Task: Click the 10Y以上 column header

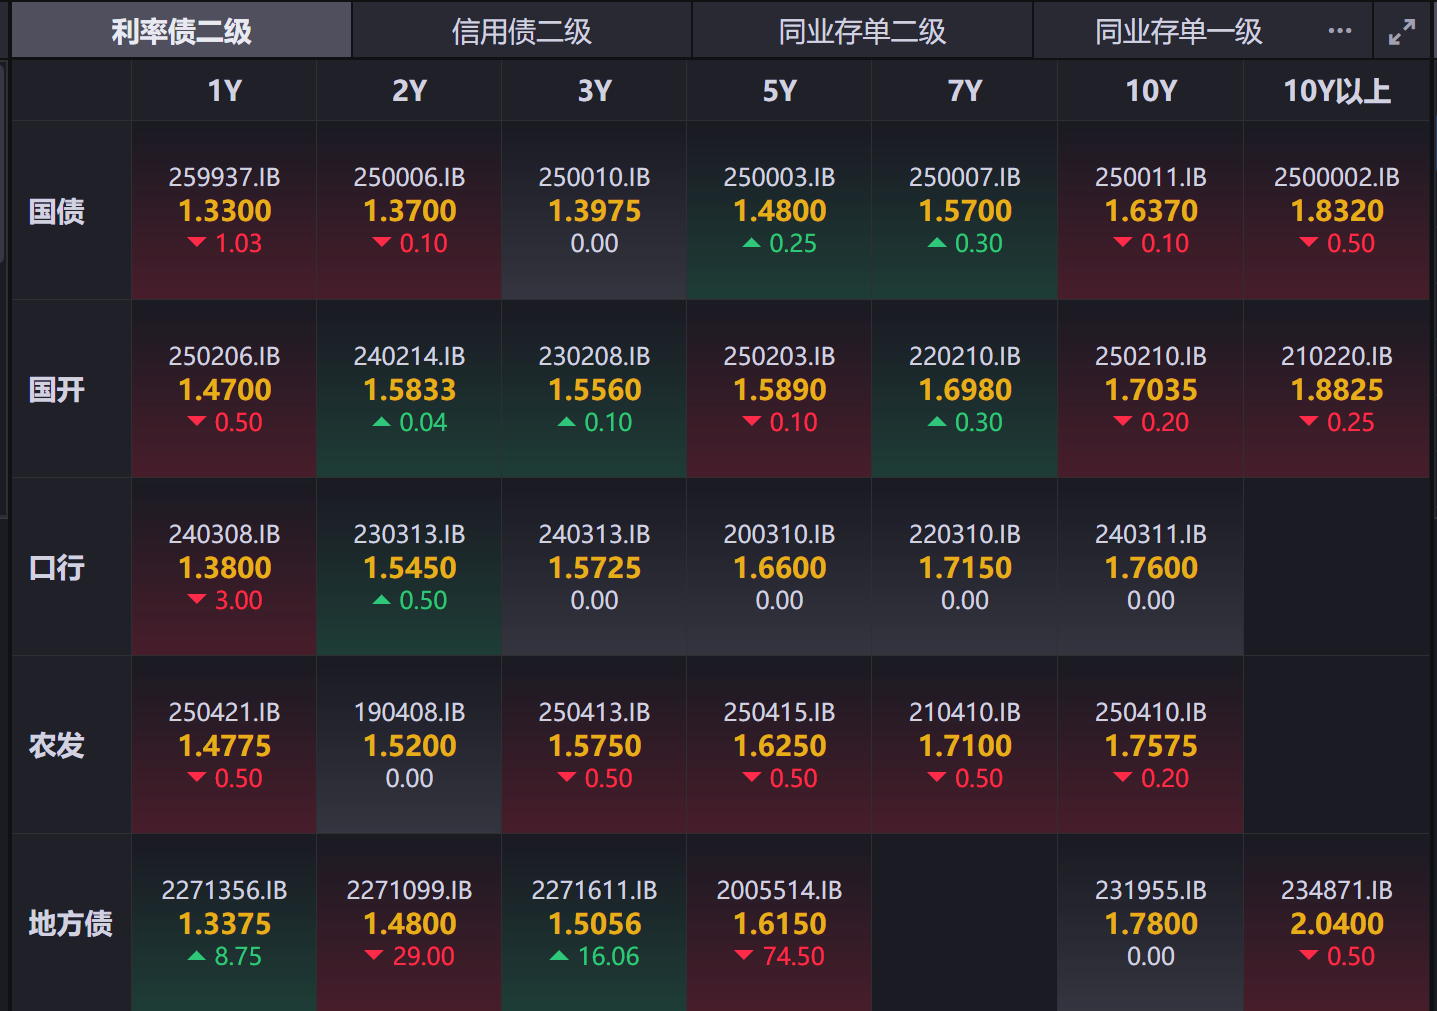Action: (x=1336, y=90)
